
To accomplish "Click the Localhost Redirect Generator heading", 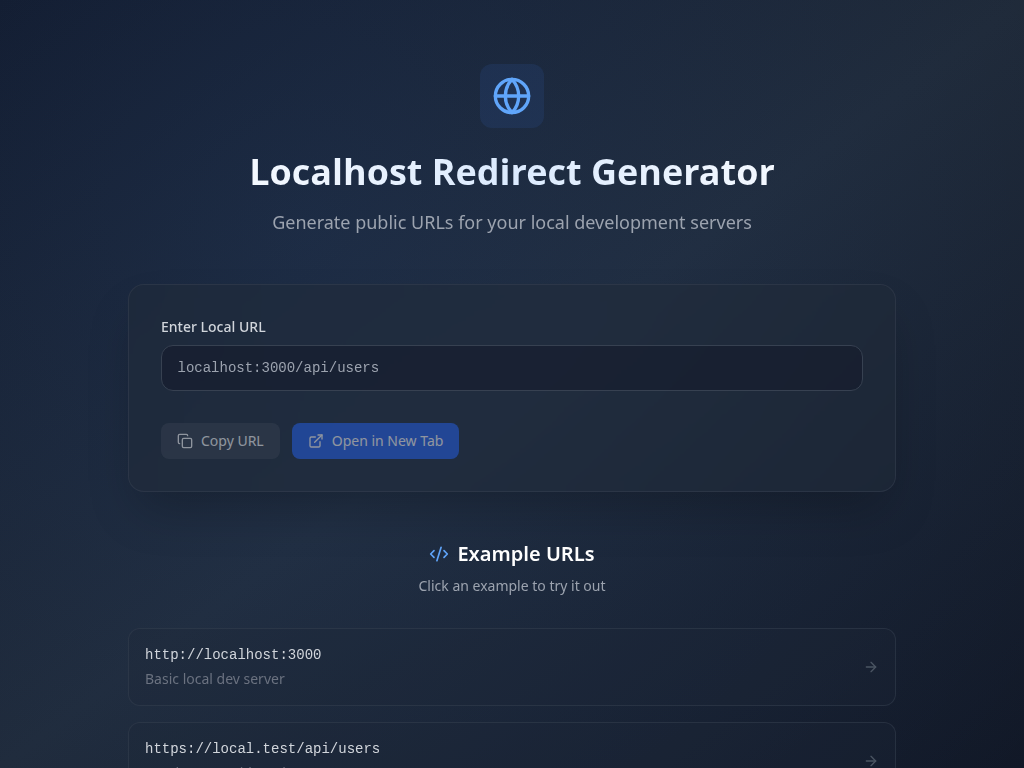I will [512, 172].
